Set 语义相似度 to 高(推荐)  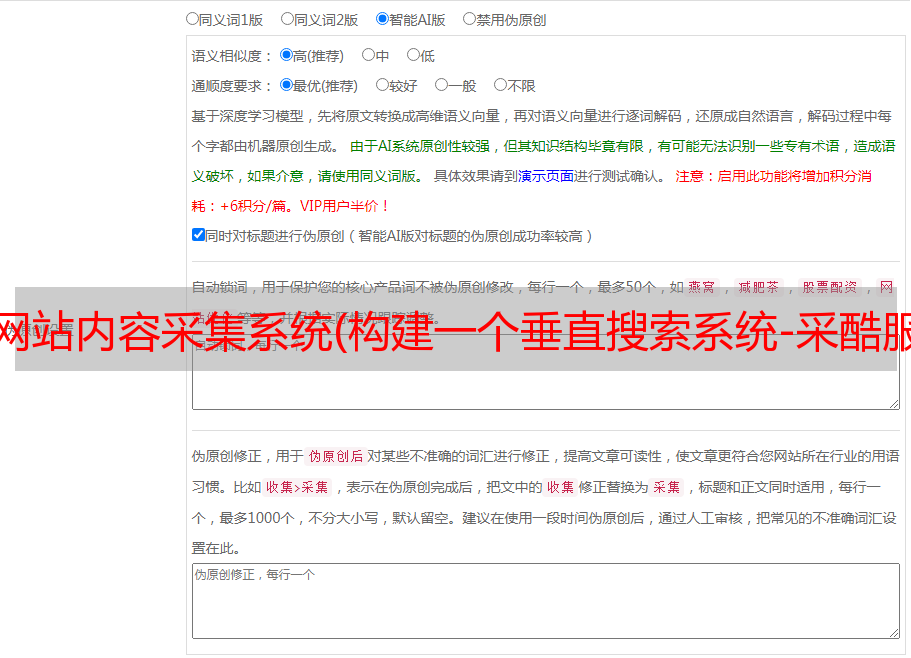click(286, 55)
